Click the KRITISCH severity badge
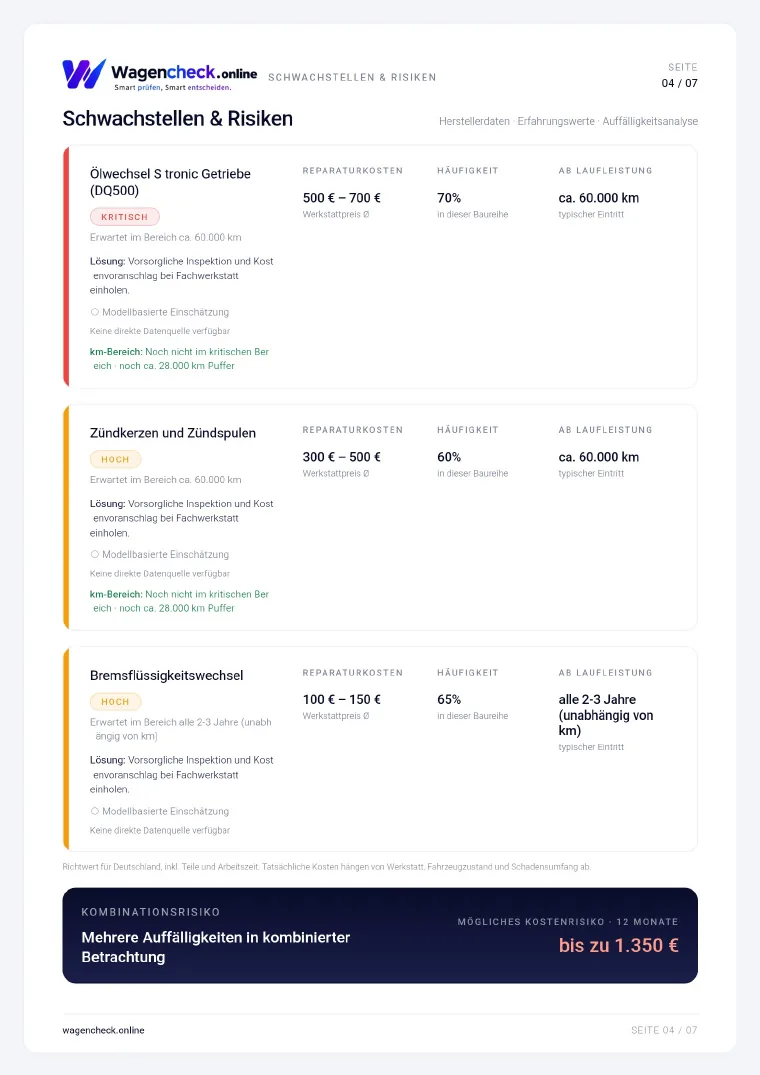Image resolution: width=760 pixels, height=1075 pixels. pyautogui.click(x=125, y=217)
